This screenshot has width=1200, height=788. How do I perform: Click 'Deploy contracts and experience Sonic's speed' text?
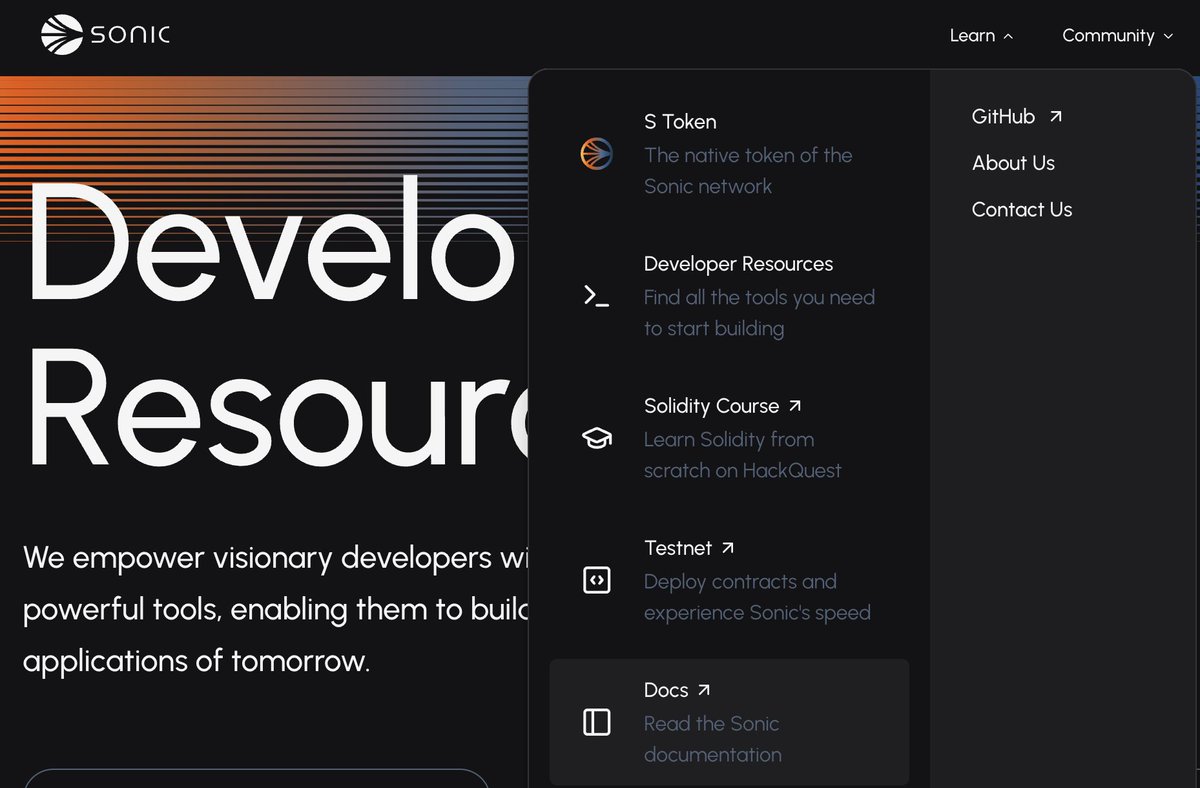(757, 597)
